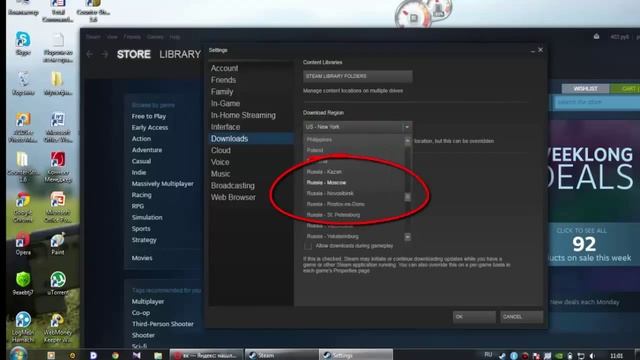The image size is (640, 360).
Task: Switch to Yandex browser taskbar button
Action: (206, 355)
